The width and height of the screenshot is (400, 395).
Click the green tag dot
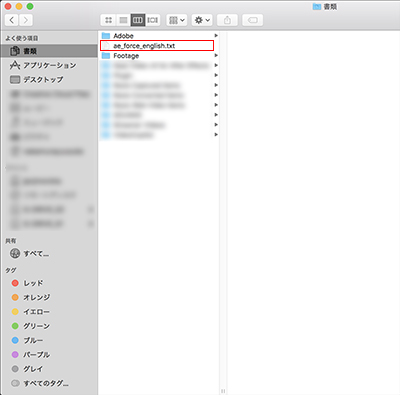(x=15, y=326)
